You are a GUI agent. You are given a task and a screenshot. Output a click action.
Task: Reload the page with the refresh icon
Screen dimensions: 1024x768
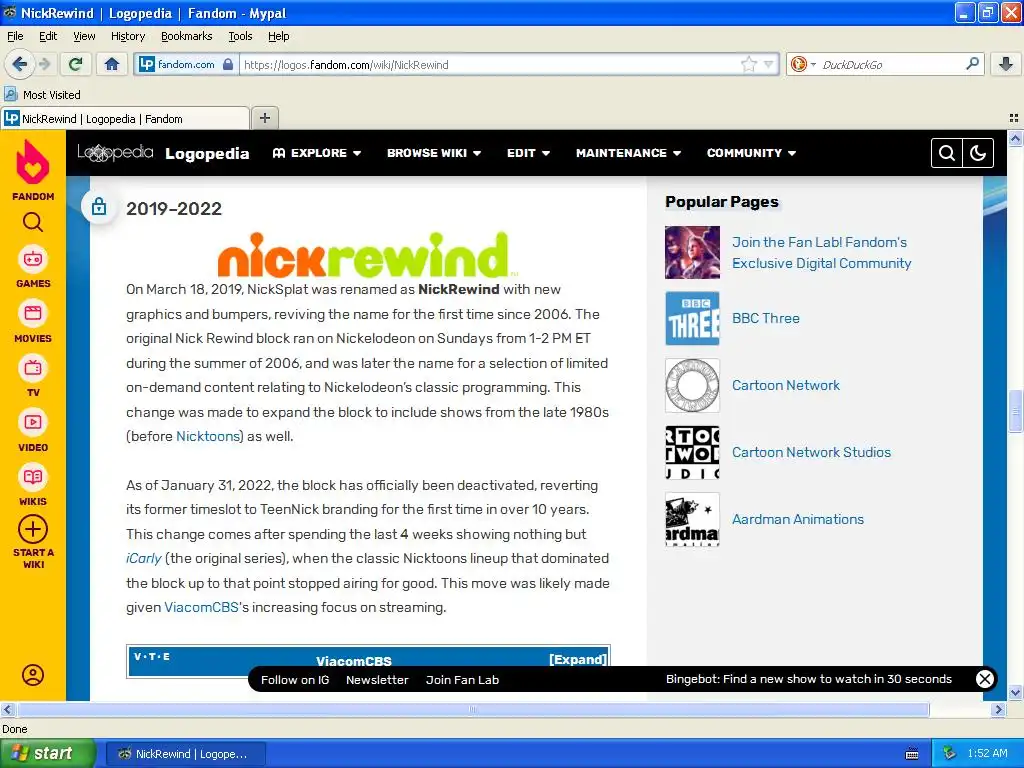pos(76,64)
